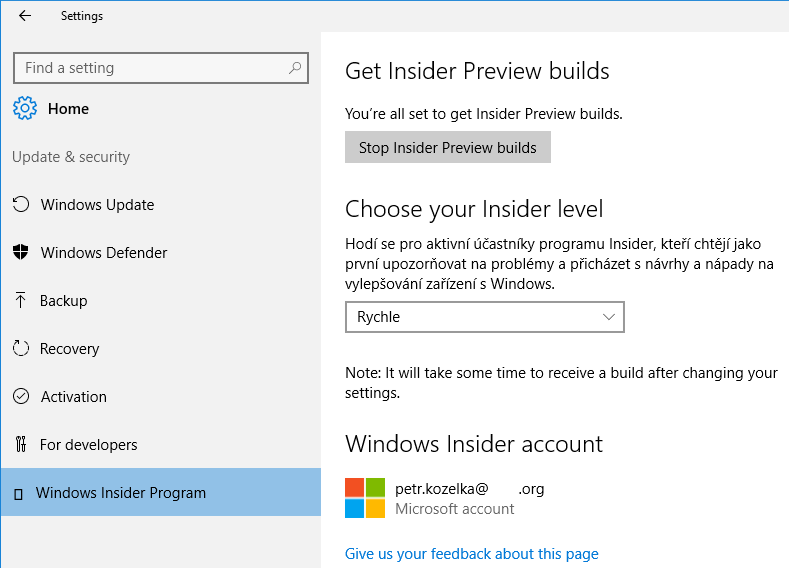Select the Recovery menu item

tap(69, 349)
